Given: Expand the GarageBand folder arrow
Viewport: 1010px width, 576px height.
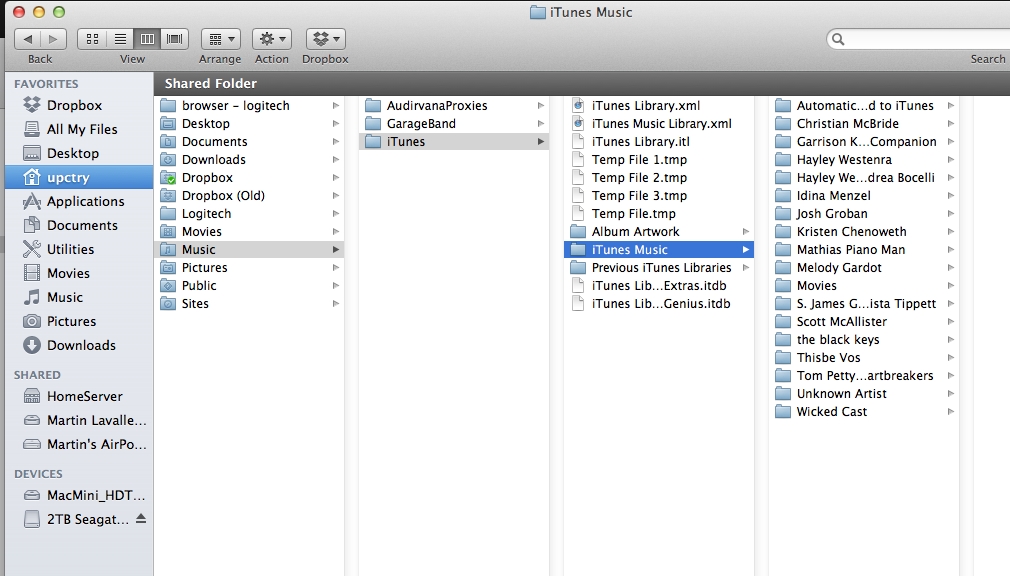Looking at the screenshot, I should (x=540, y=124).
